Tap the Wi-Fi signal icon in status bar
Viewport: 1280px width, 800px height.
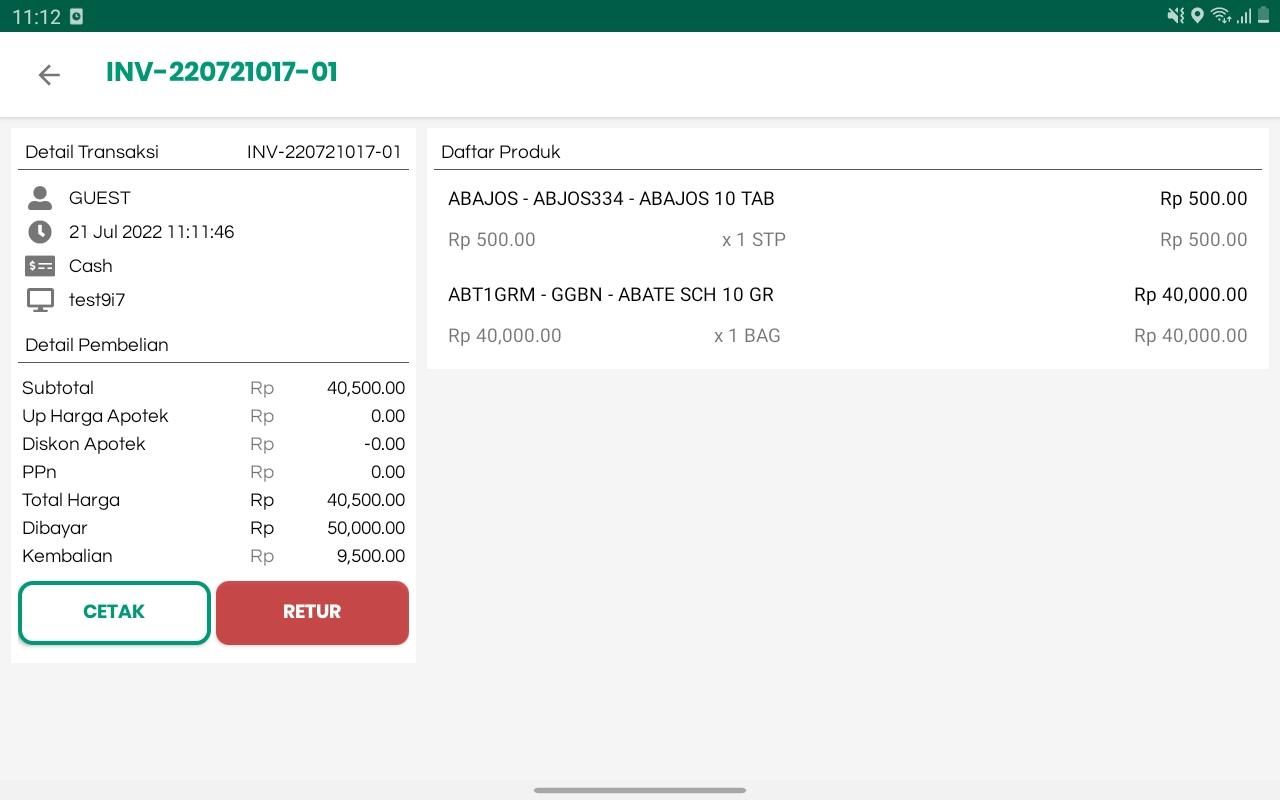click(1220, 15)
